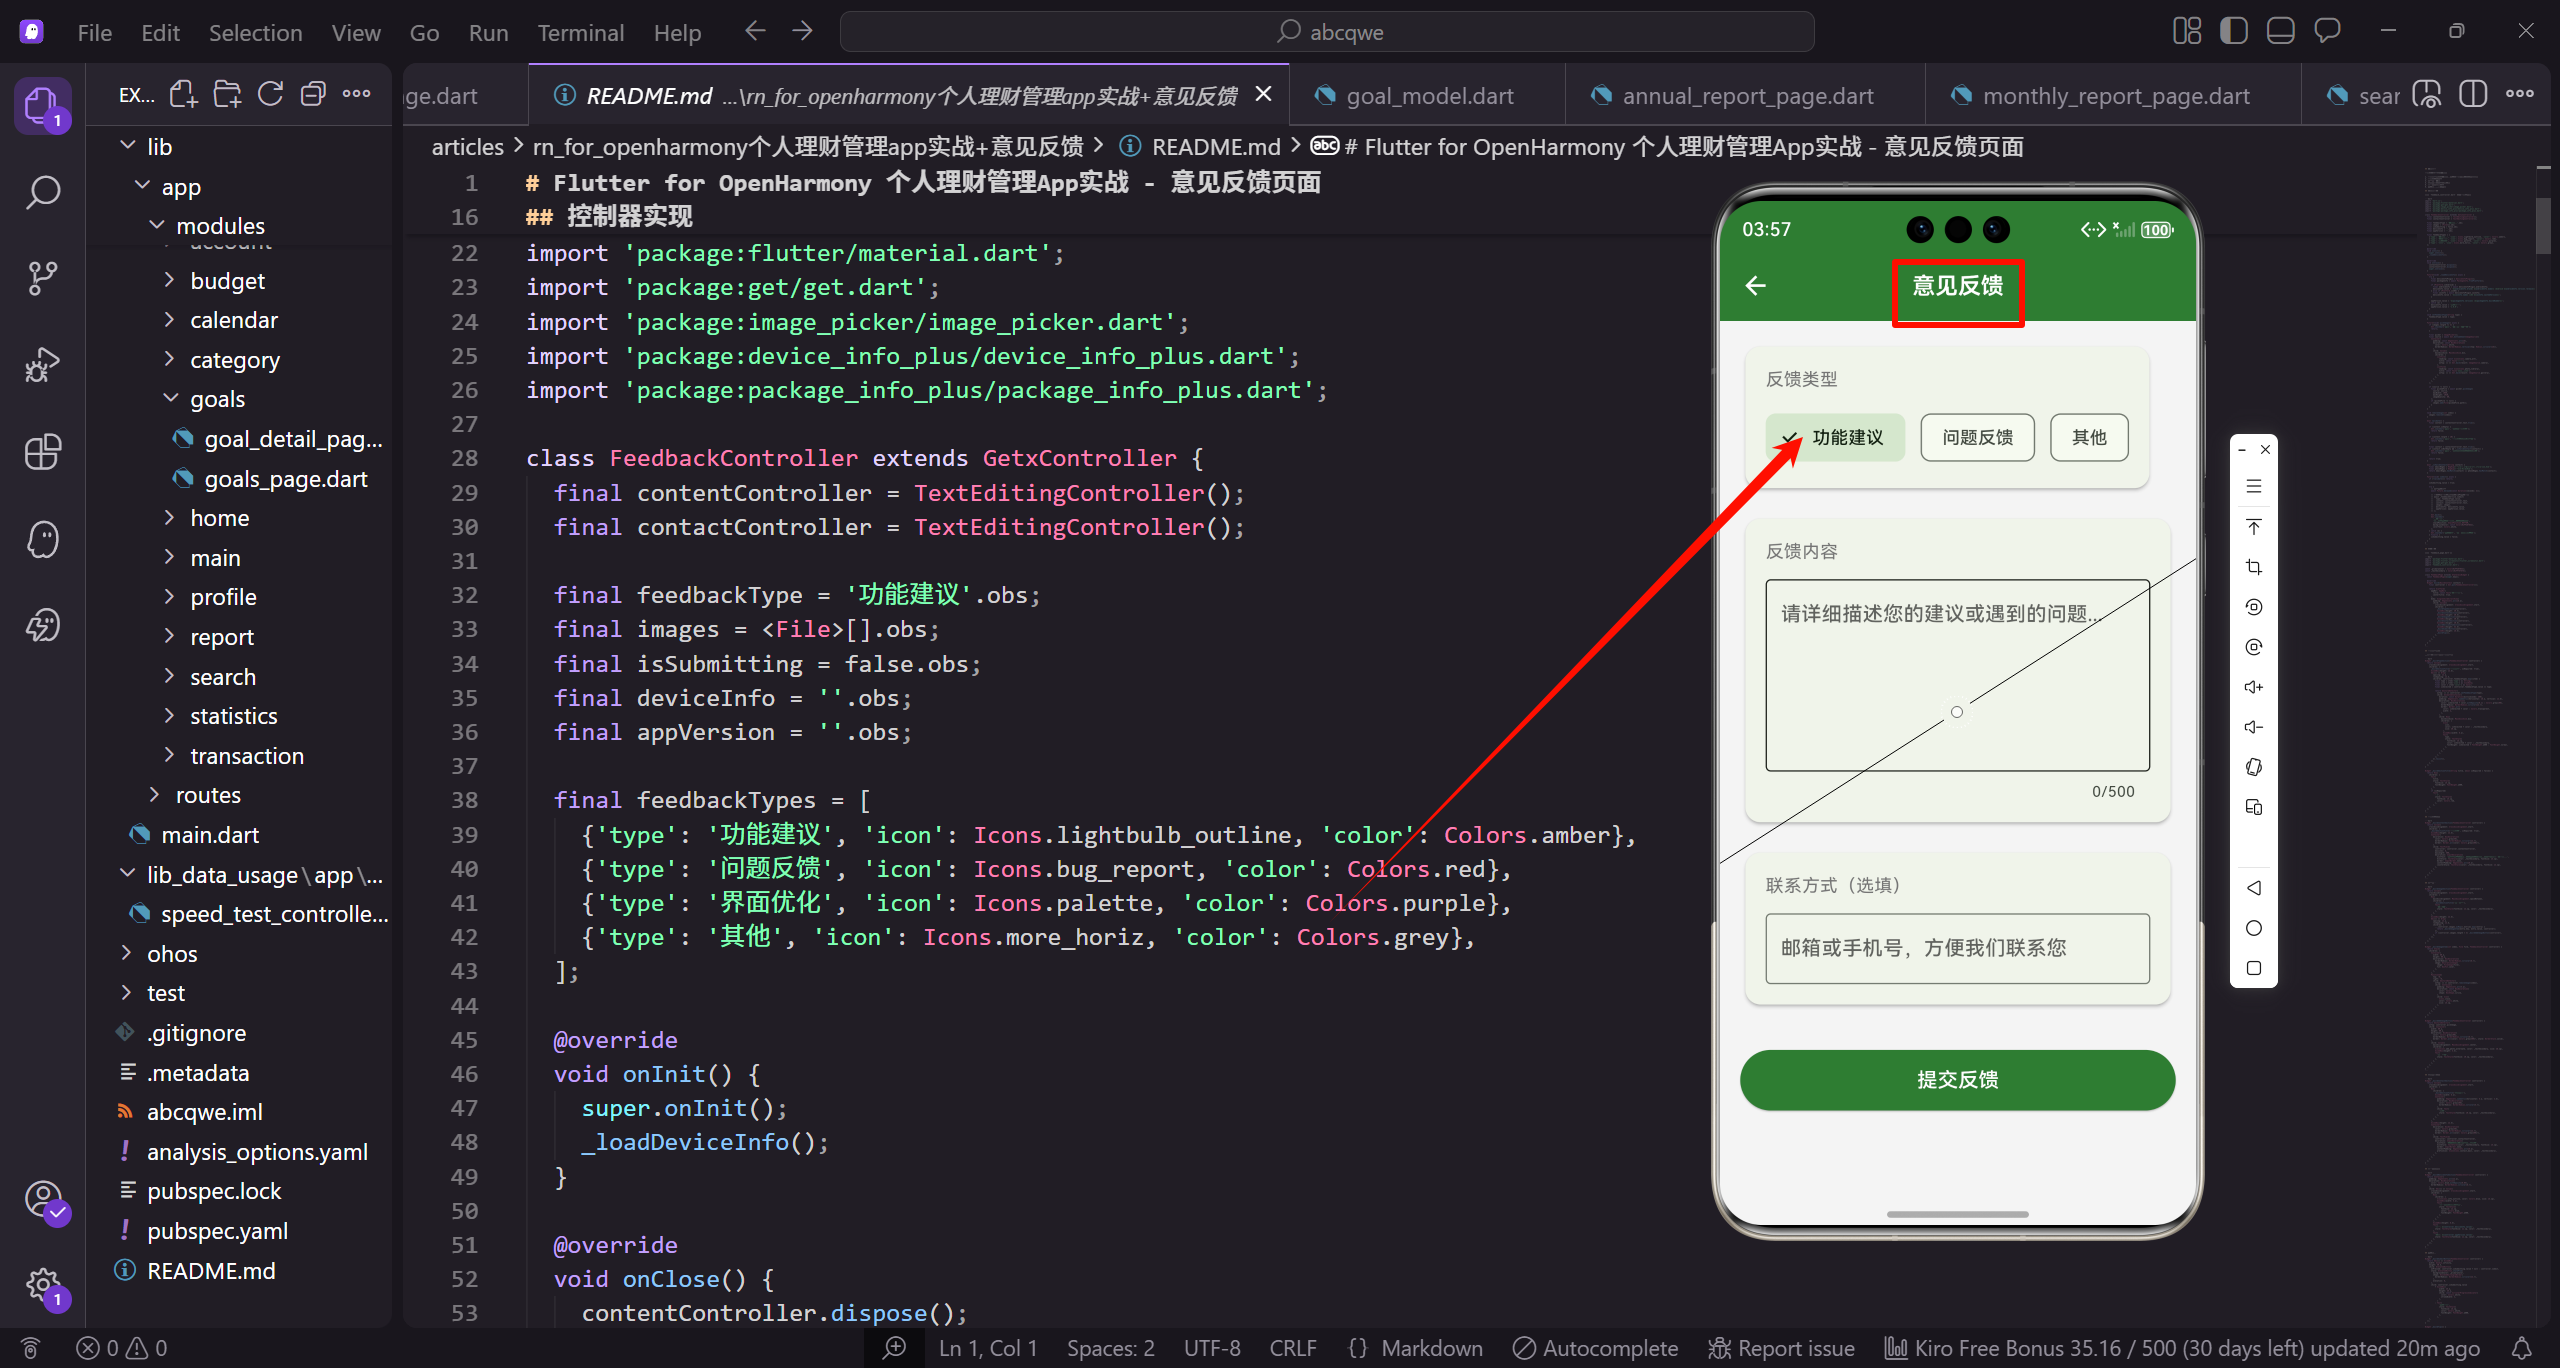Expand the routes folder

point(208,795)
